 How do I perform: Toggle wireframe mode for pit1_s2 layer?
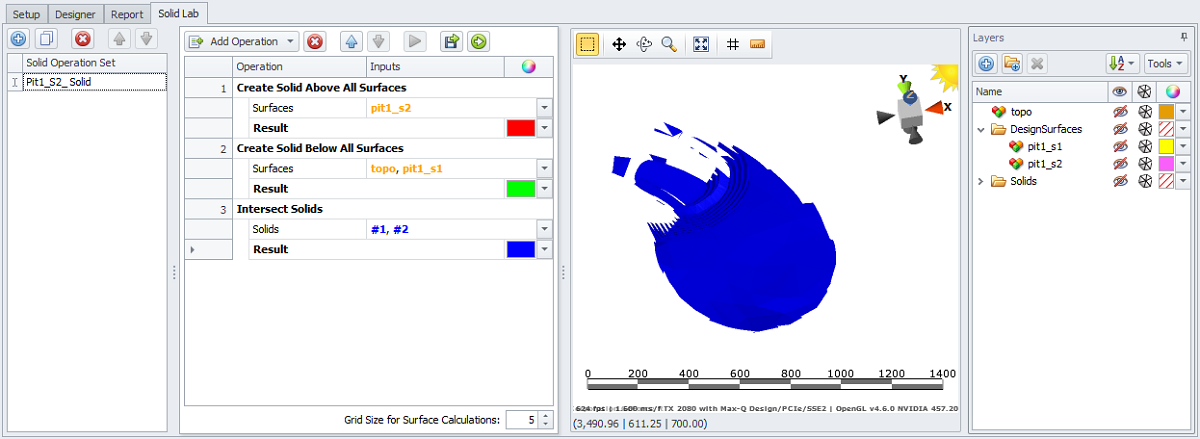point(1144,163)
